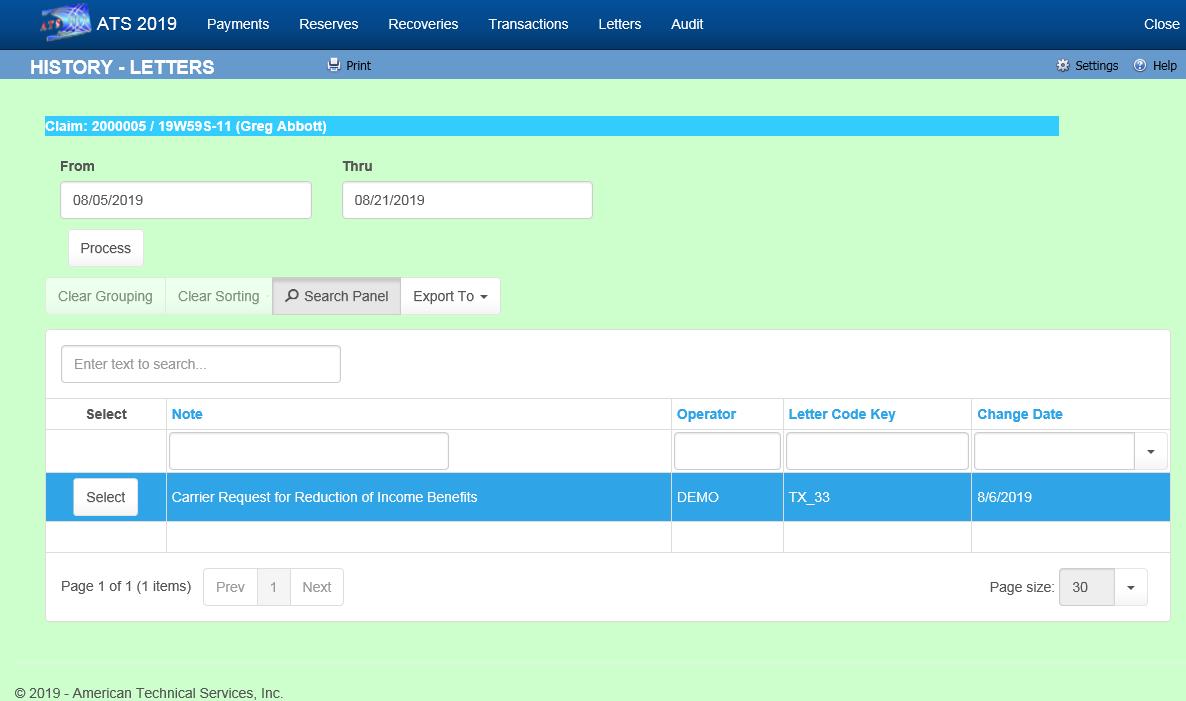The image size is (1186, 701).
Task: Focus the From date field
Action: (x=186, y=200)
